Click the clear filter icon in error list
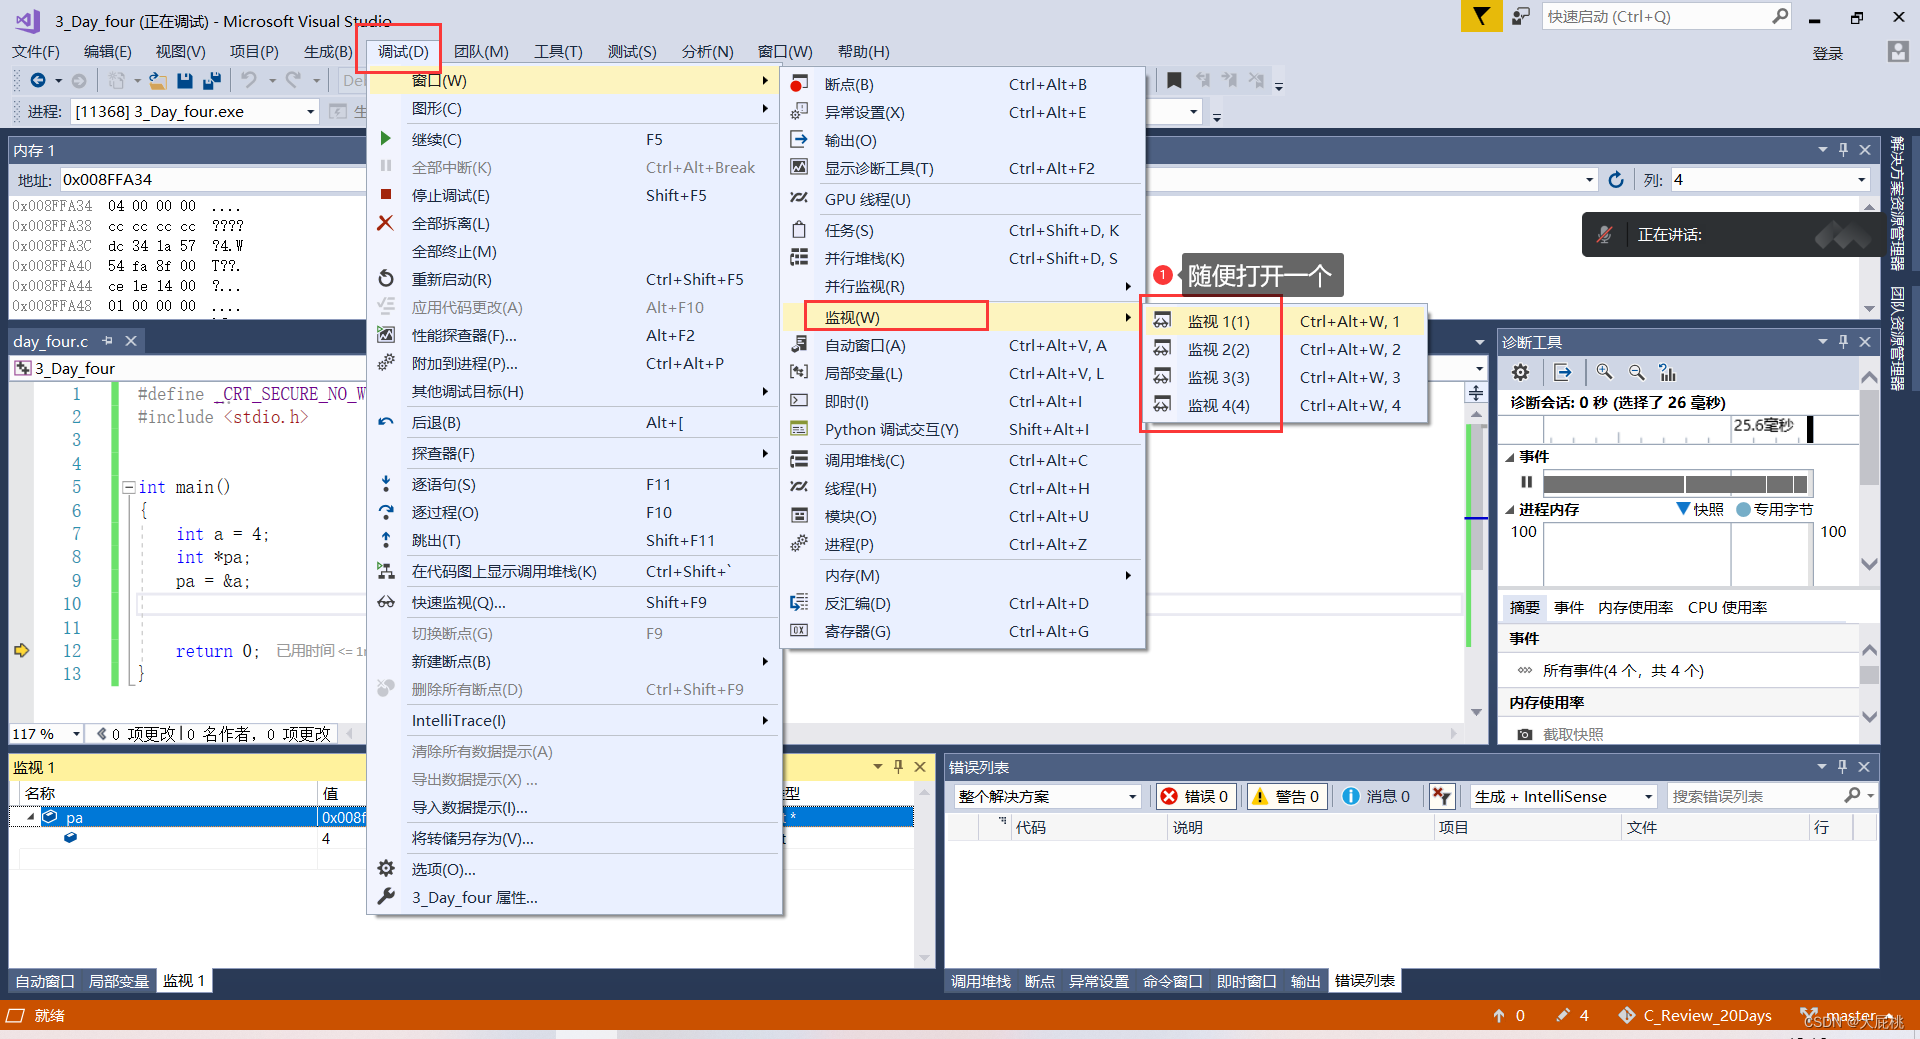 click(1441, 796)
